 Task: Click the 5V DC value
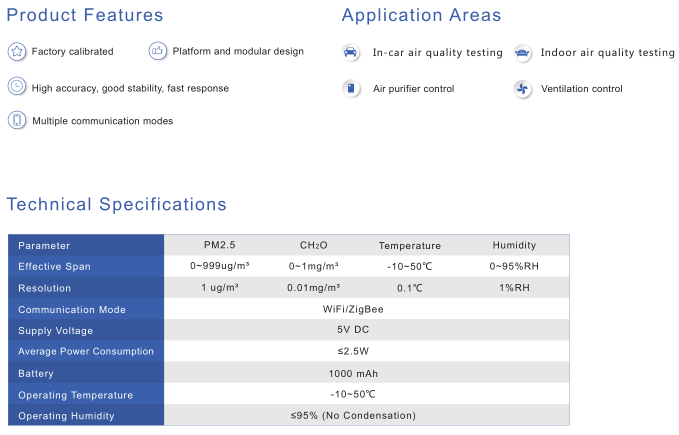point(353,330)
